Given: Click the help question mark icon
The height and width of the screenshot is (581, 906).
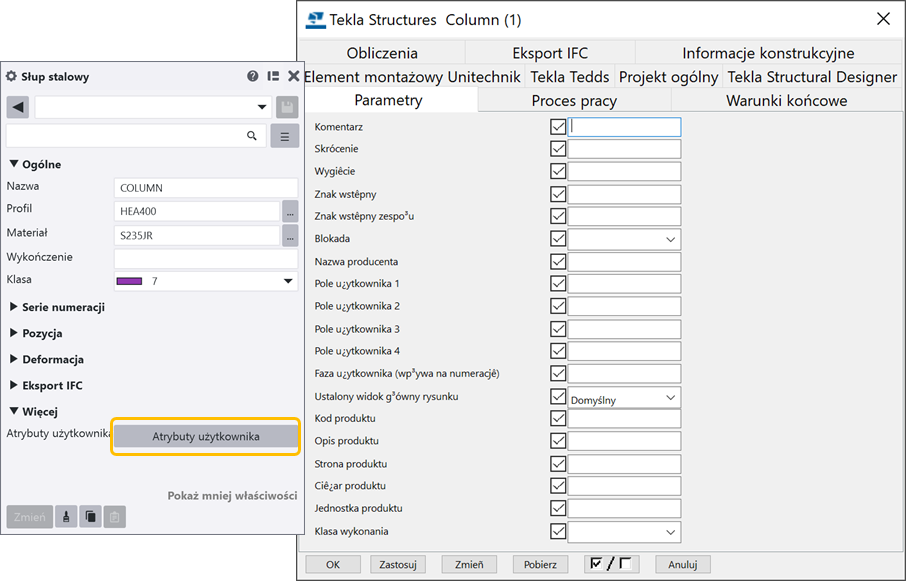Looking at the screenshot, I should 253,76.
